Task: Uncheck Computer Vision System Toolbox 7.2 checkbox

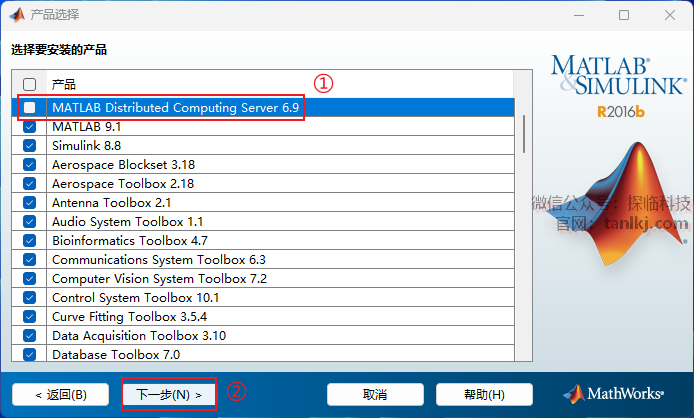Action: pos(29,279)
